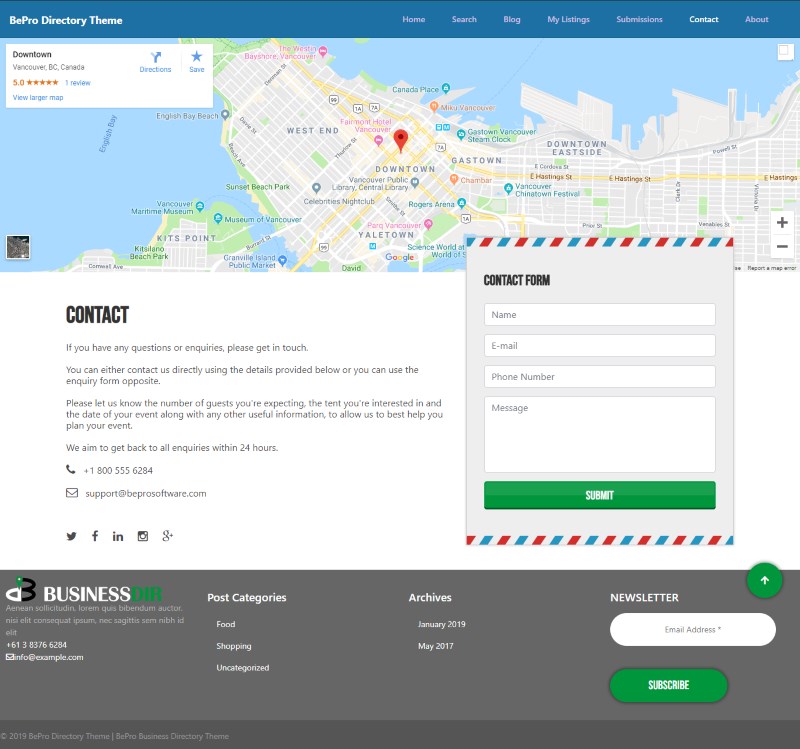This screenshot has width=800, height=749.
Task: Save the Downtown location with the star icon
Action: point(196,57)
